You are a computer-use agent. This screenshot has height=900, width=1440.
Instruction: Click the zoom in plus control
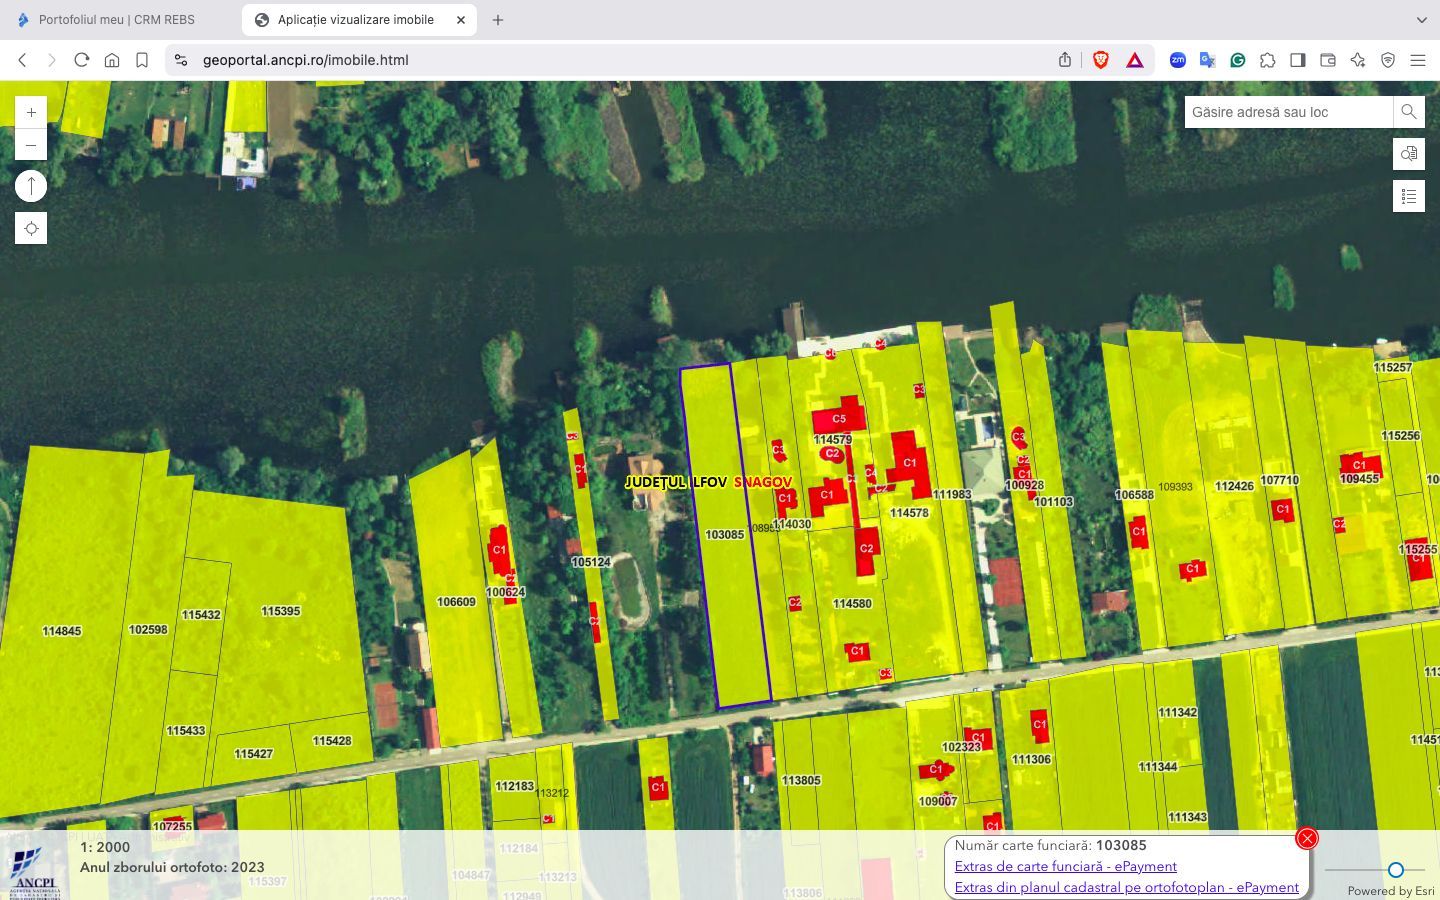pyautogui.click(x=31, y=111)
